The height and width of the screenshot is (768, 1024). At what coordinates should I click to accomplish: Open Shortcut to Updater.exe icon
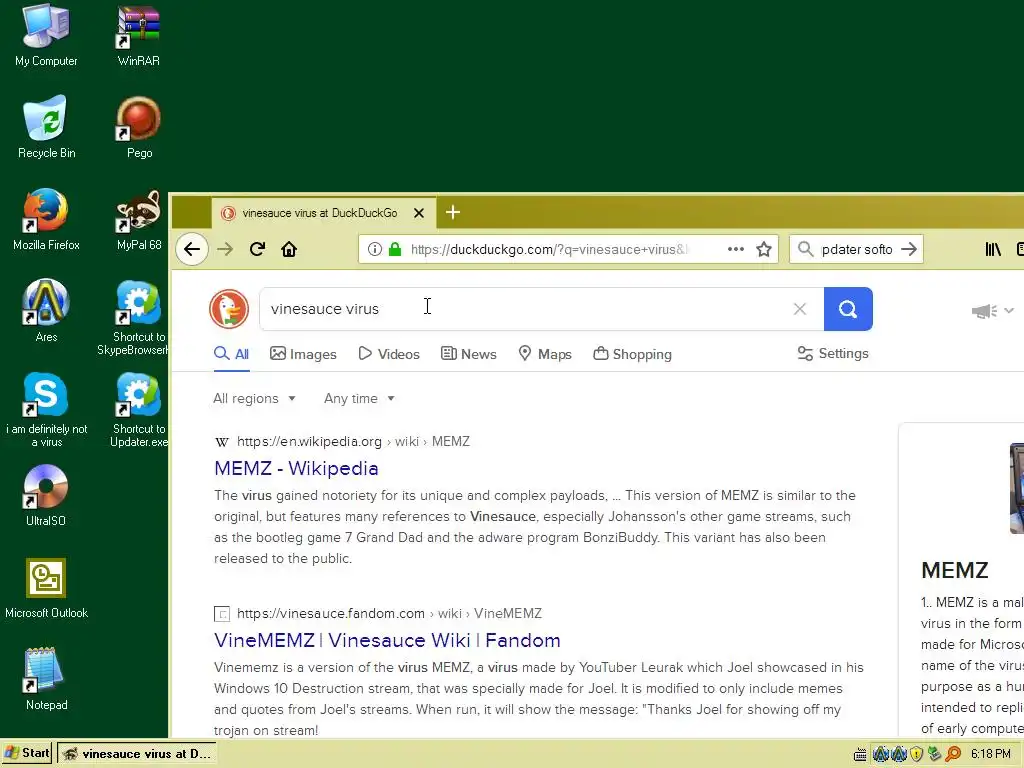click(138, 410)
